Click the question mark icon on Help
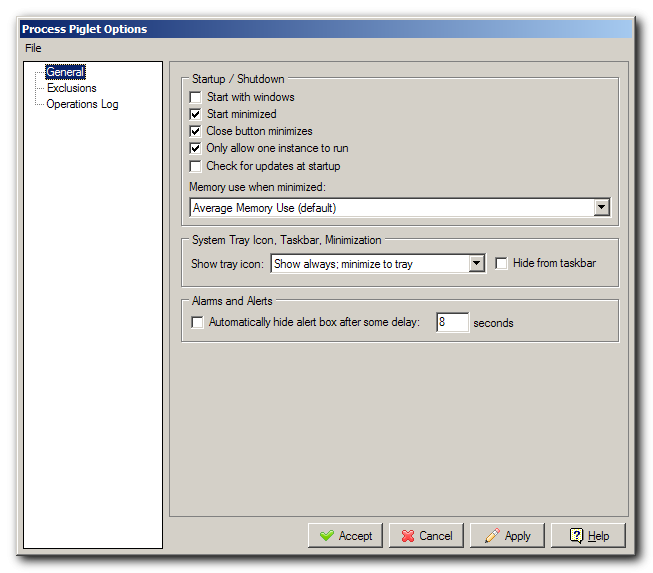 click(x=576, y=536)
